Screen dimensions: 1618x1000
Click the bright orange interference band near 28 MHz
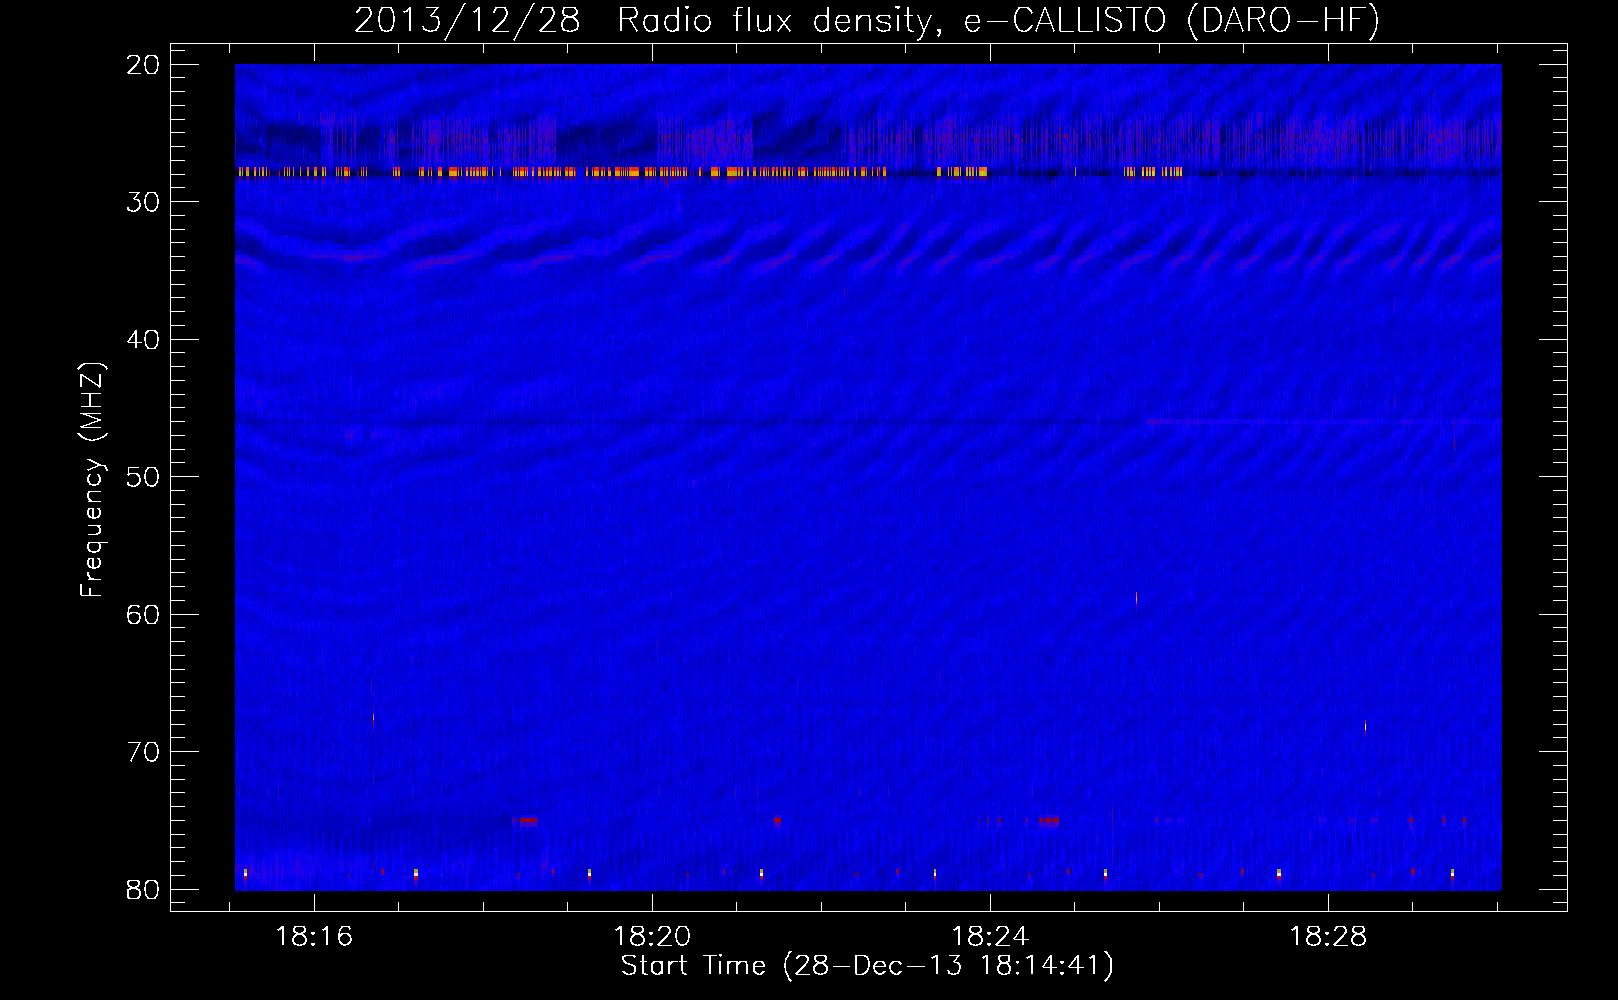pos(710,172)
